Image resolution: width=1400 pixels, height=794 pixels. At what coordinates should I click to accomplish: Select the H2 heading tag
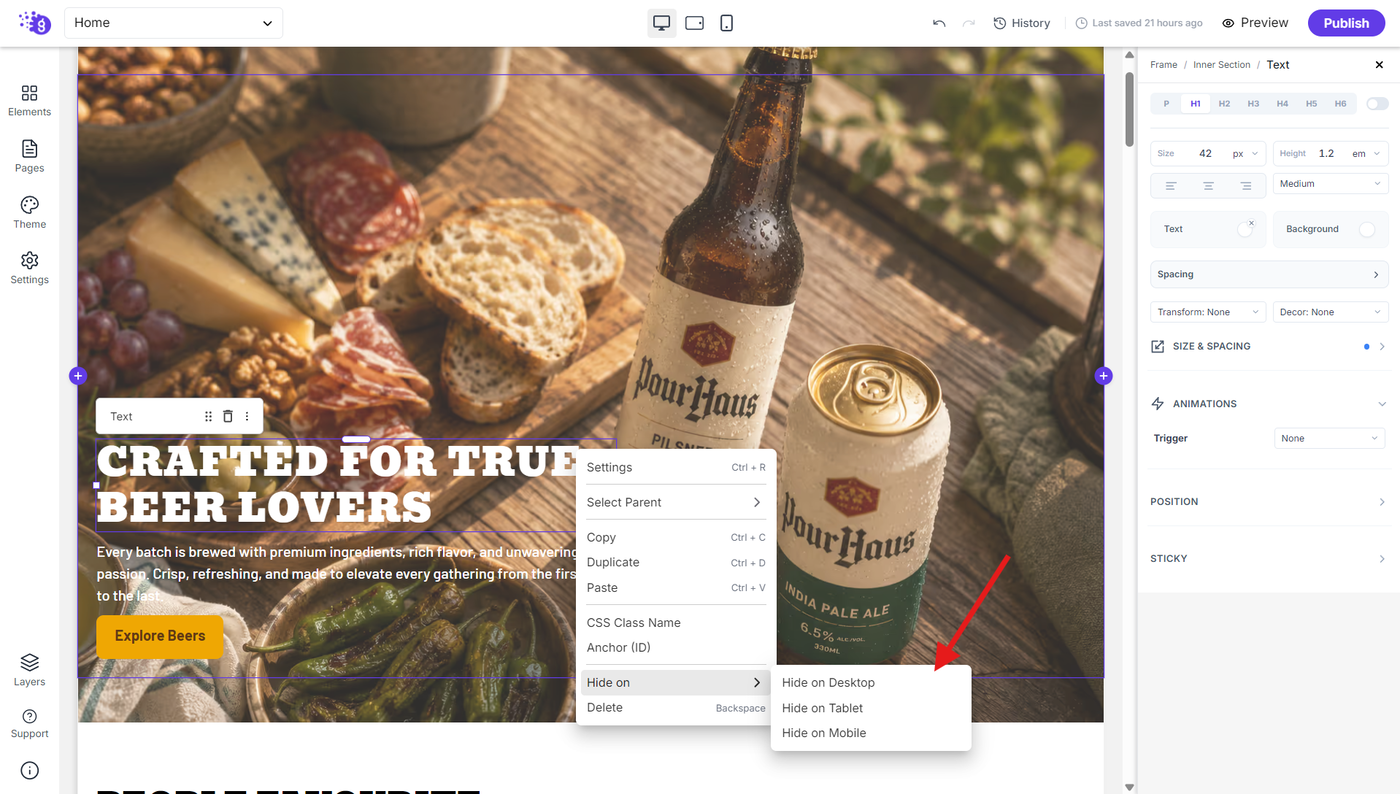click(1224, 104)
